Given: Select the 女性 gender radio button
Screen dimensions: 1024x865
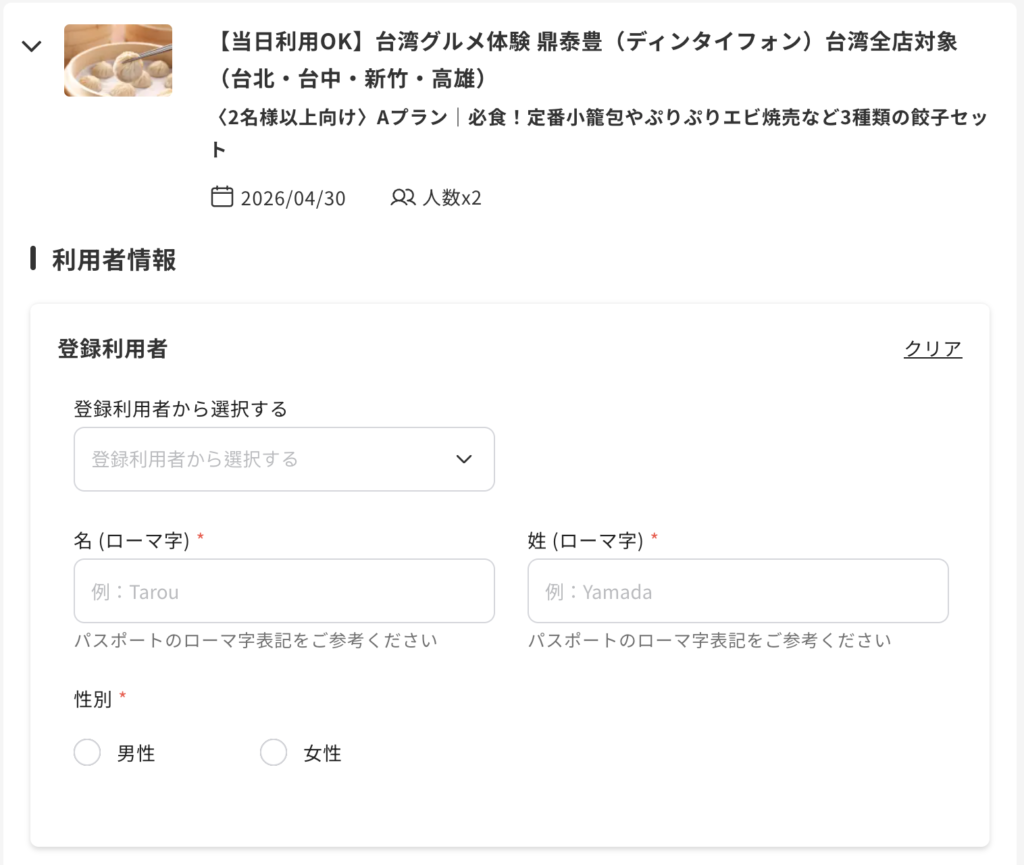Looking at the screenshot, I should 274,752.
